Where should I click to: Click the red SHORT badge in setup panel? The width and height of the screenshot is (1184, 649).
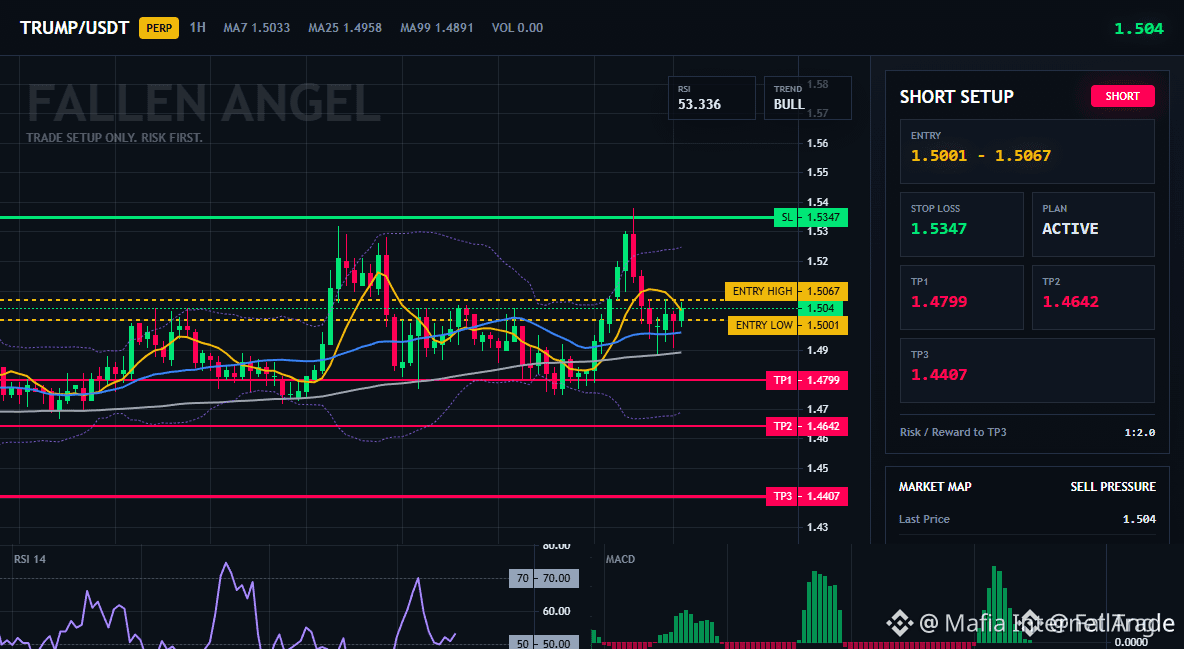point(1122,96)
